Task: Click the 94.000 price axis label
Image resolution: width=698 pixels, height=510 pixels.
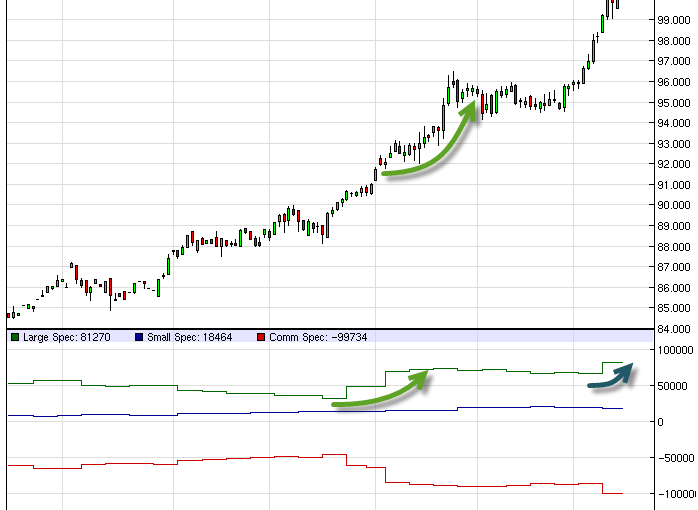Action: pos(674,123)
